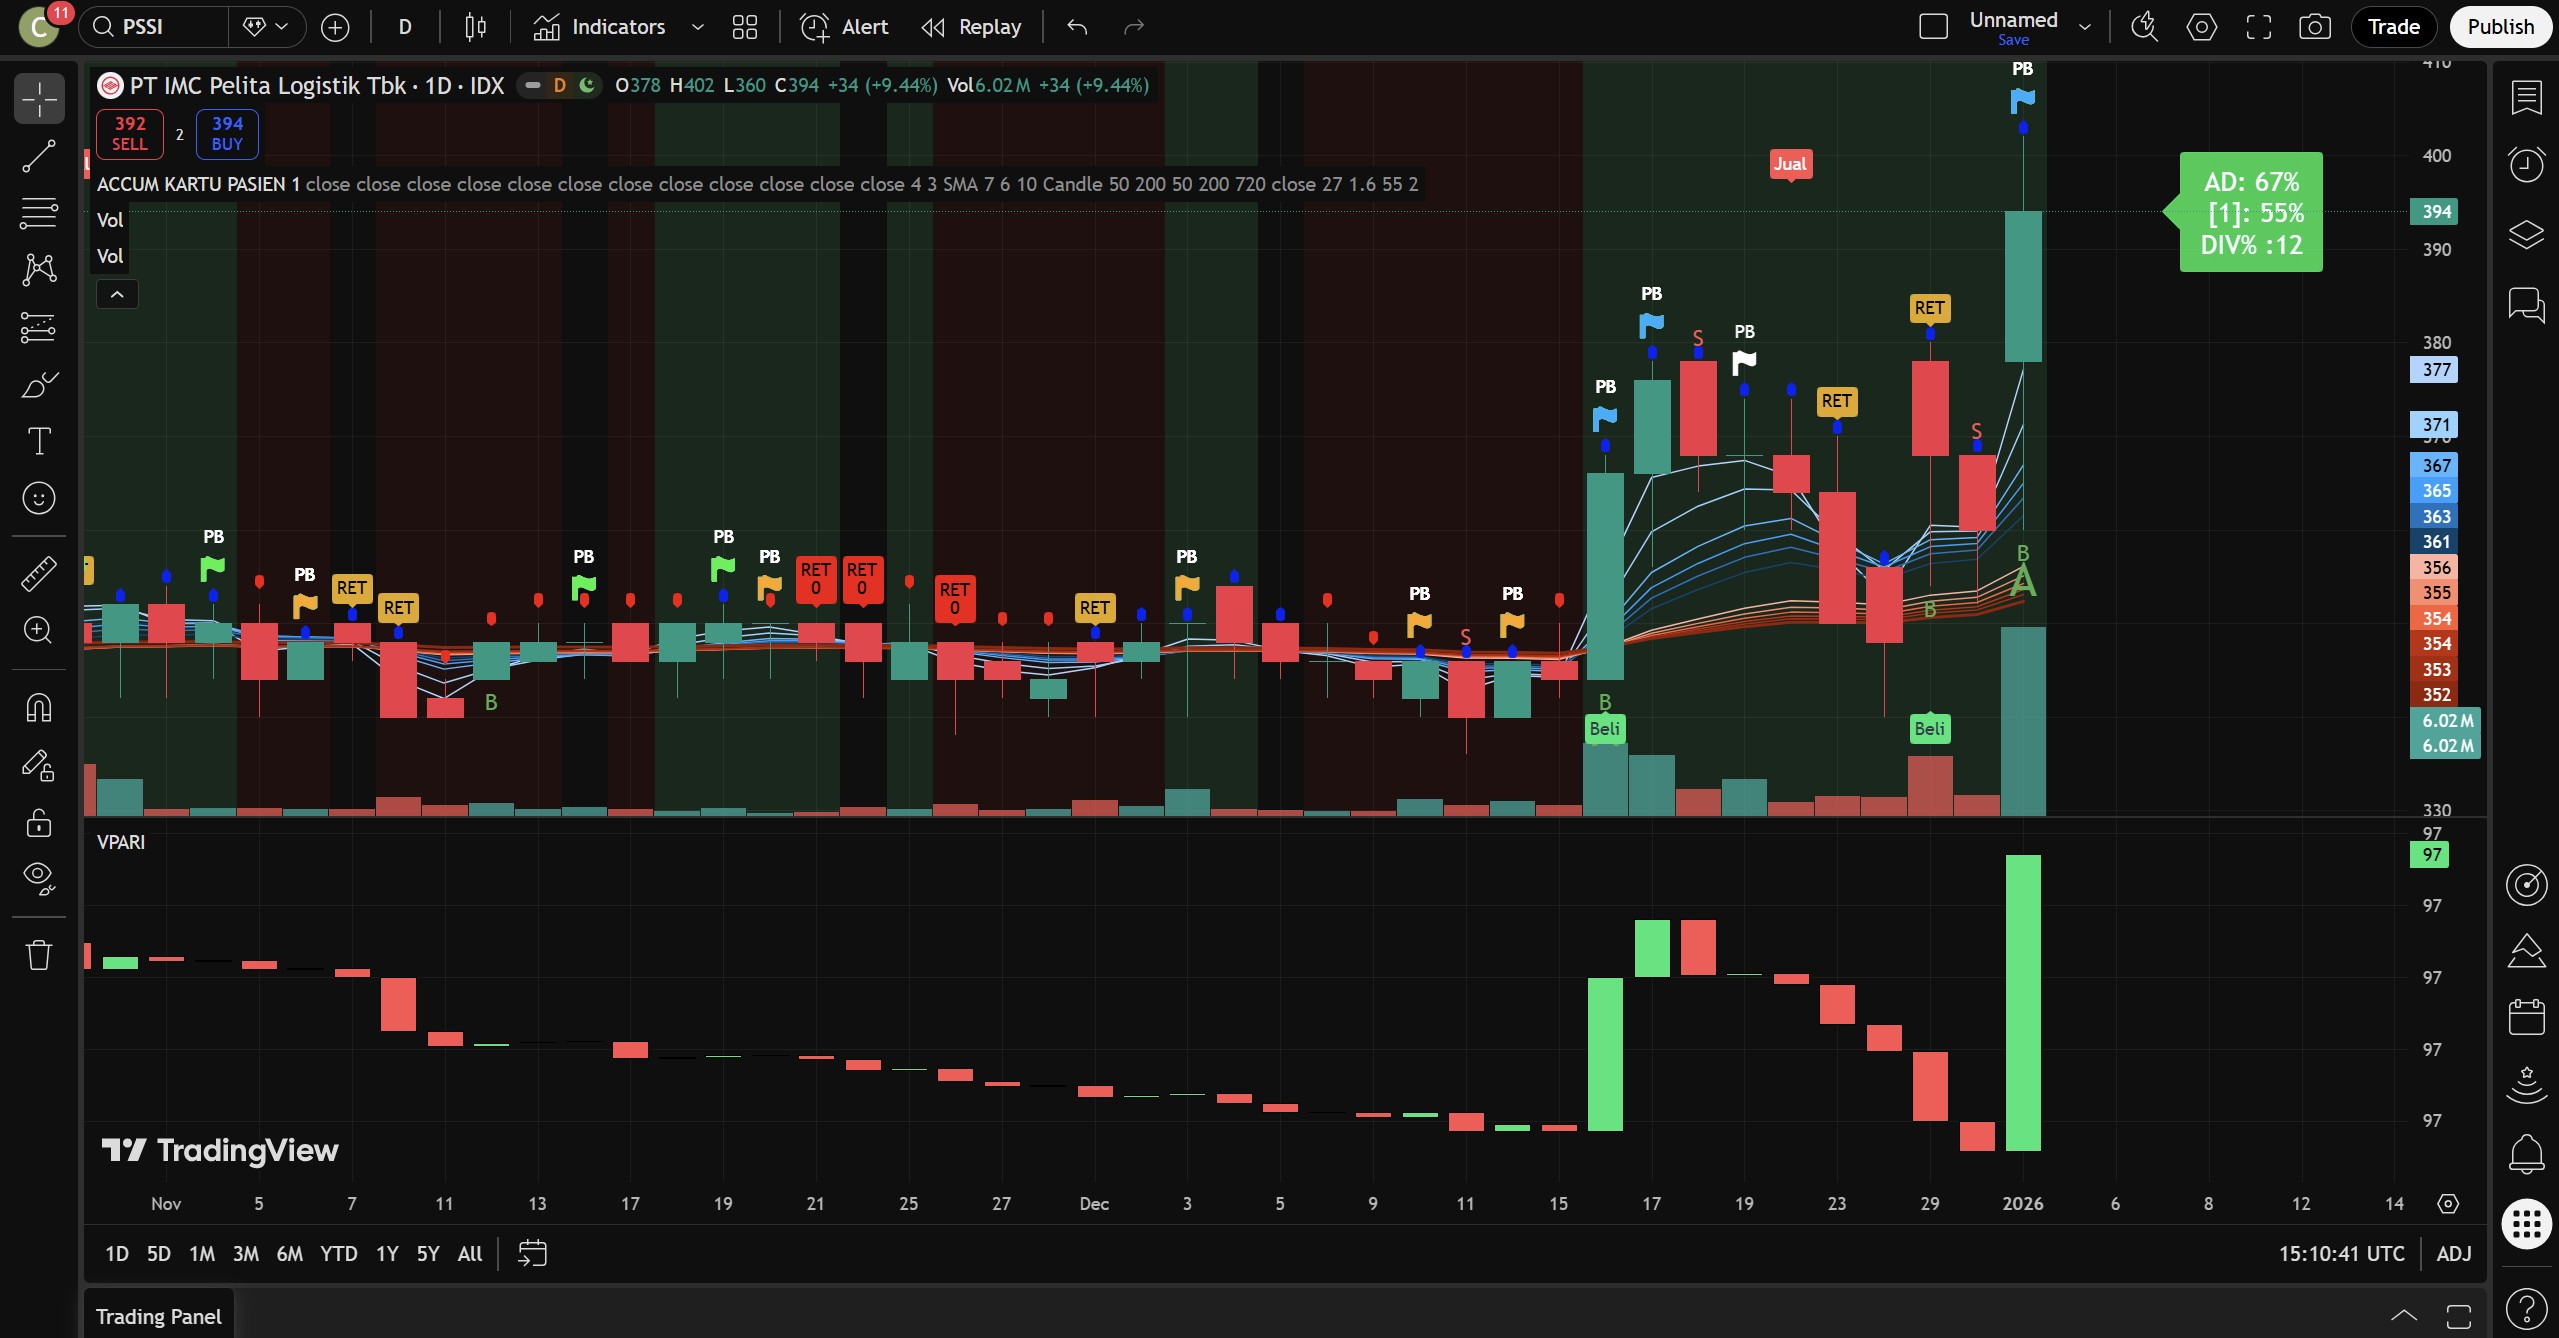2559x1338 pixels.
Task: Click the Publish button
Action: click(x=2499, y=27)
